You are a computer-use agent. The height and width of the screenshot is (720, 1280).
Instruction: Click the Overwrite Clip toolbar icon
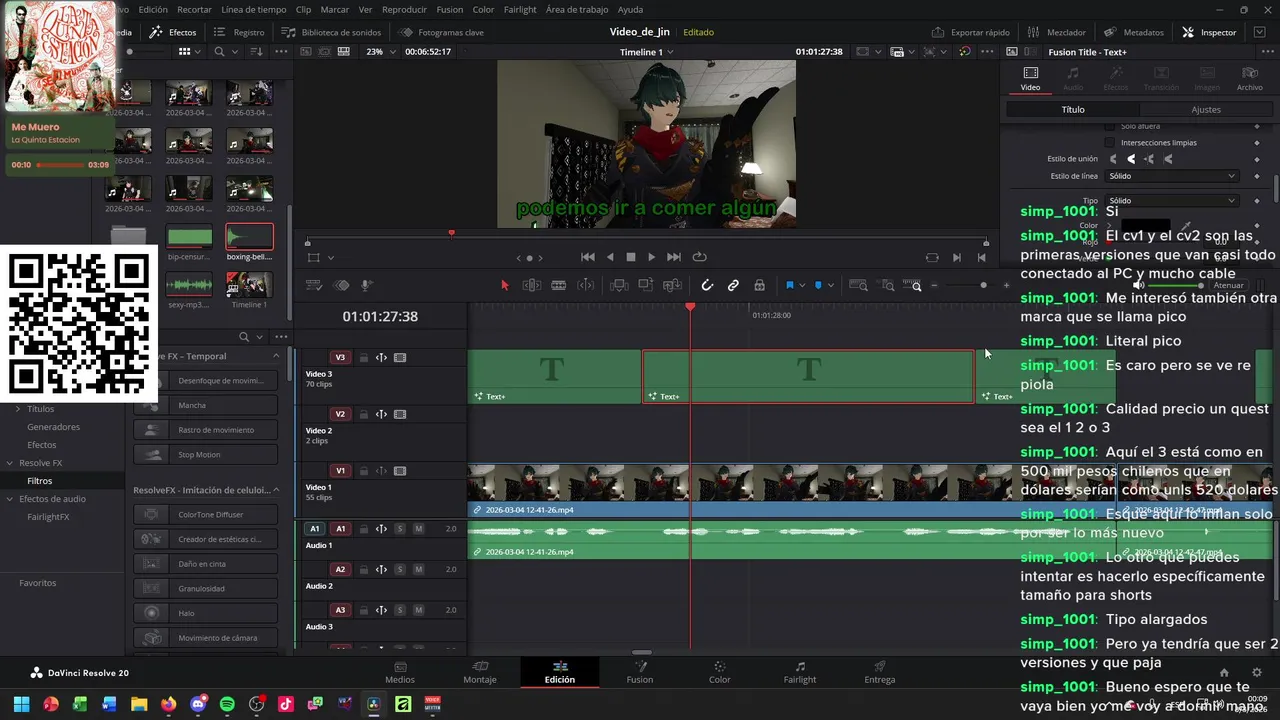coord(646,285)
